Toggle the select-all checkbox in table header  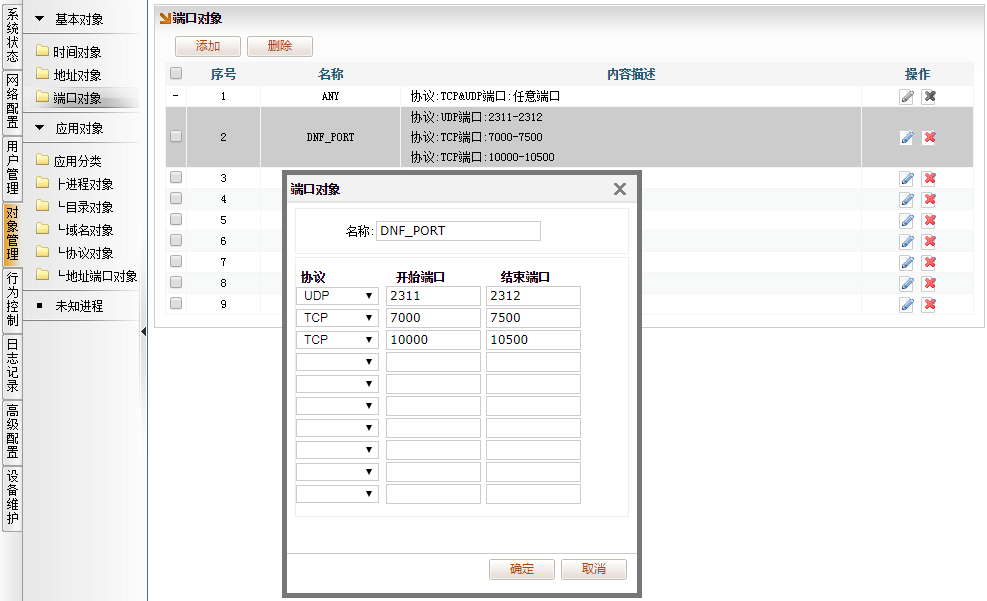(x=176, y=74)
